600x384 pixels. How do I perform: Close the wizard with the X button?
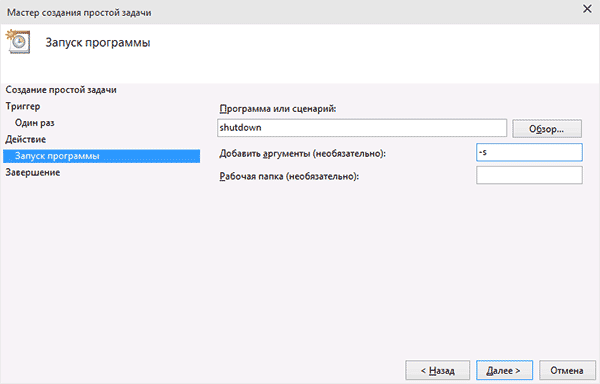pyautogui.click(x=587, y=9)
